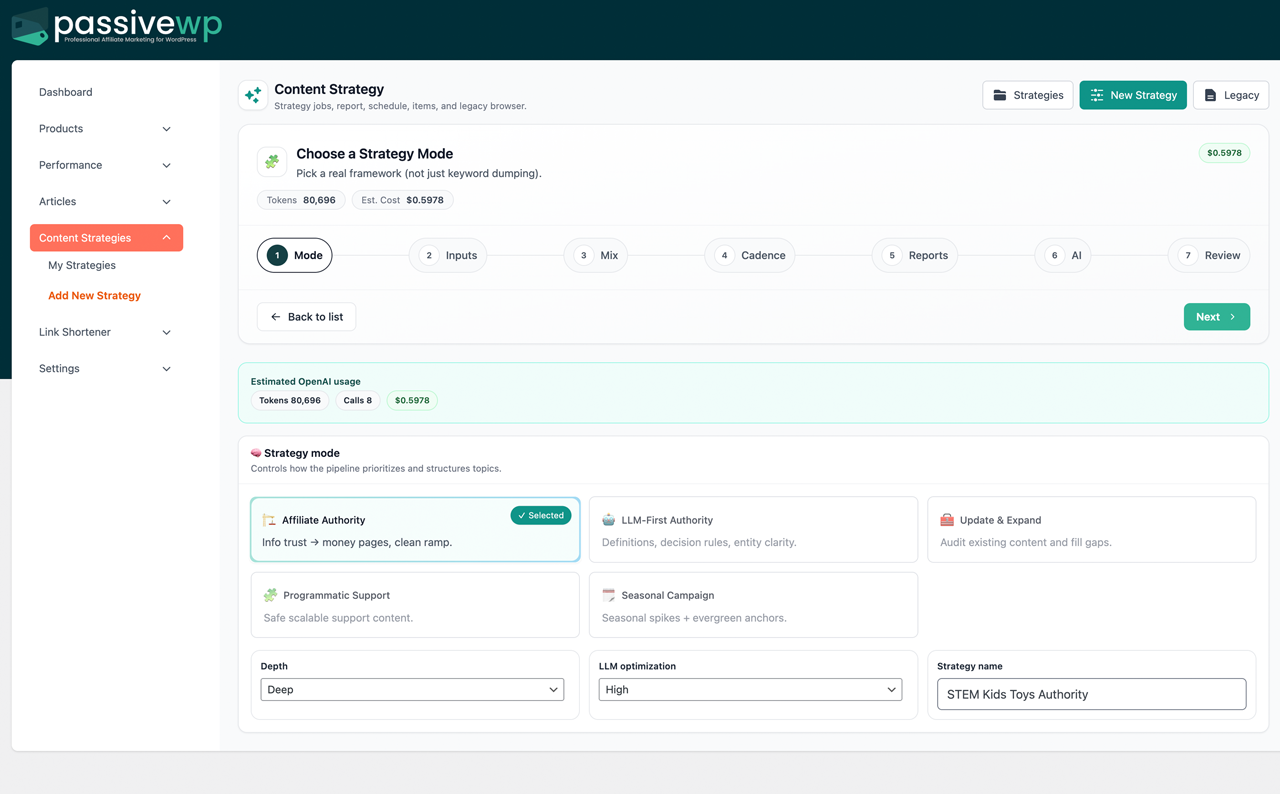The image size is (1280, 794).
Task: Click the Content Strategy sparkle icon
Action: pos(253,95)
